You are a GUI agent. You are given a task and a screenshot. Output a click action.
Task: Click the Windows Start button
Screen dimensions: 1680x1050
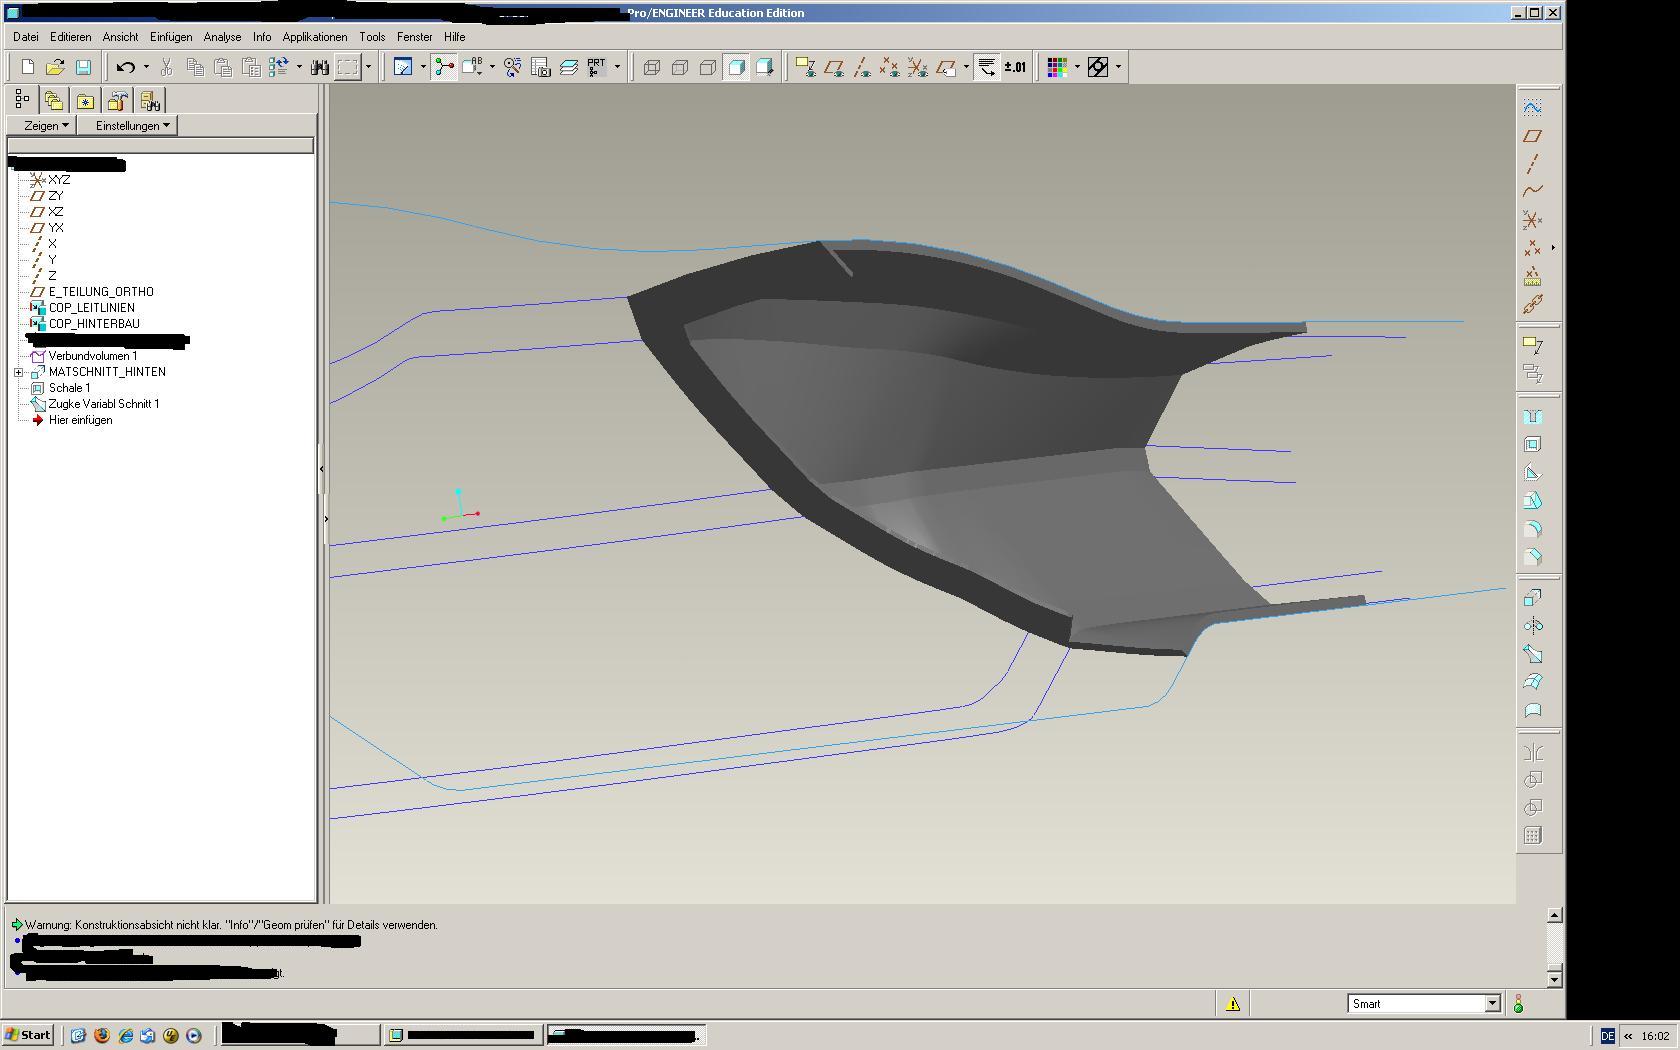(28, 1035)
